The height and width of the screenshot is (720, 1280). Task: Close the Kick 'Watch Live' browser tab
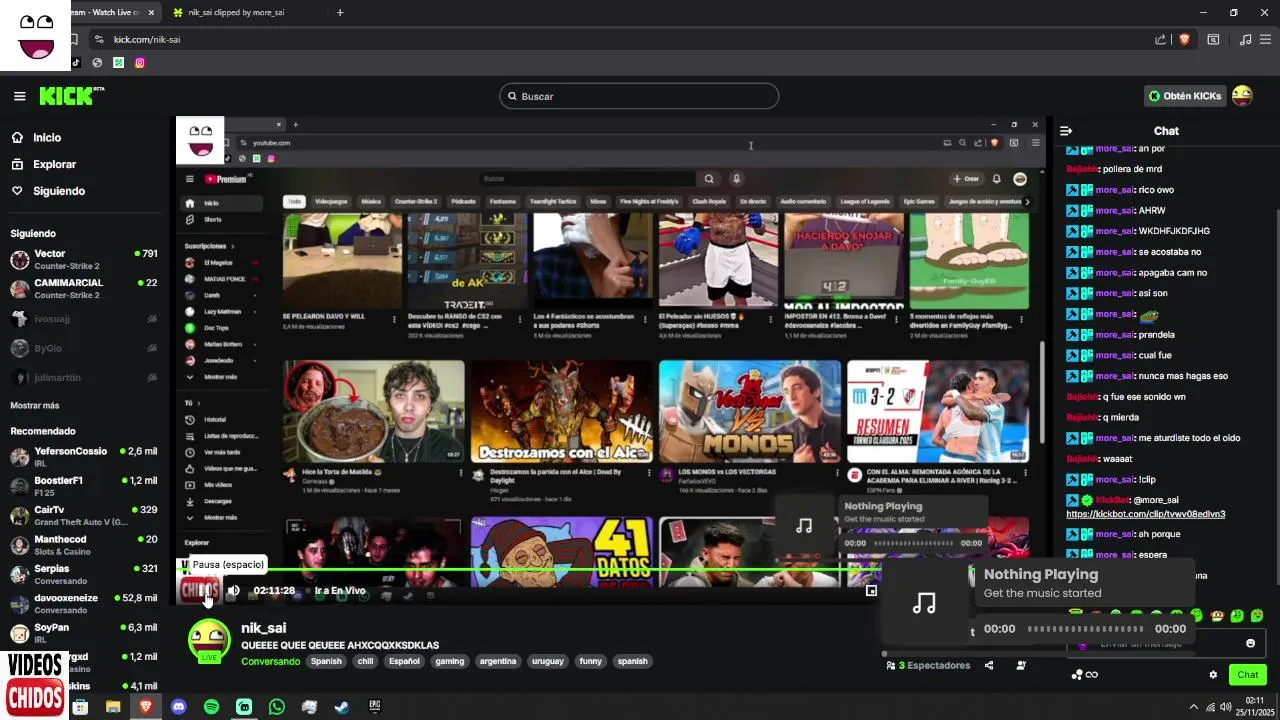[151, 12]
